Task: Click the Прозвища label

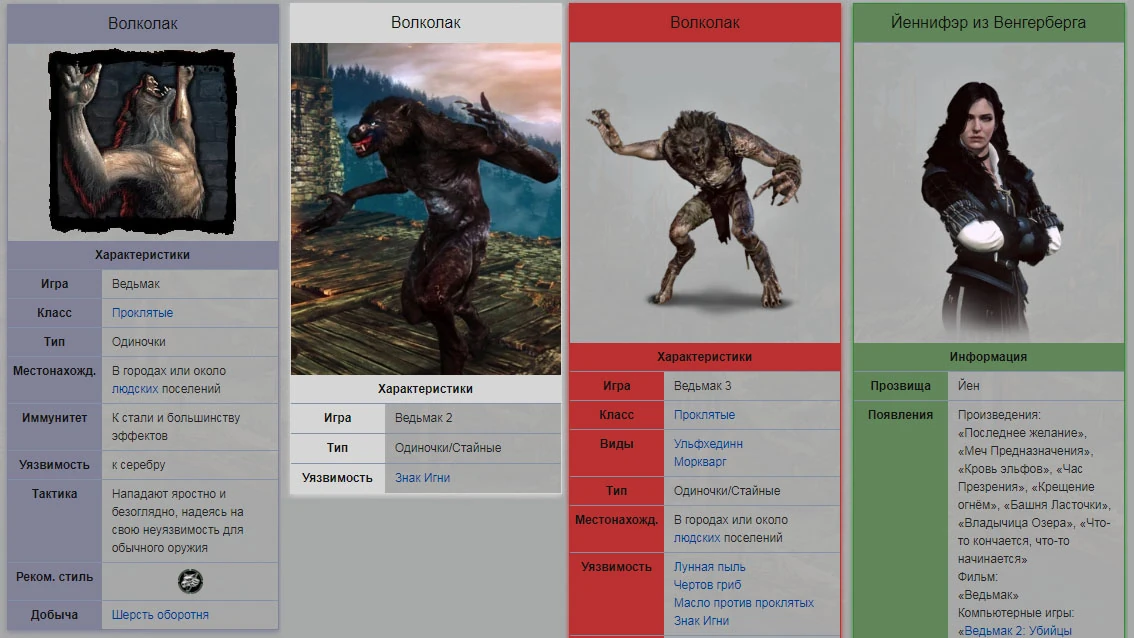Action: (x=900, y=386)
